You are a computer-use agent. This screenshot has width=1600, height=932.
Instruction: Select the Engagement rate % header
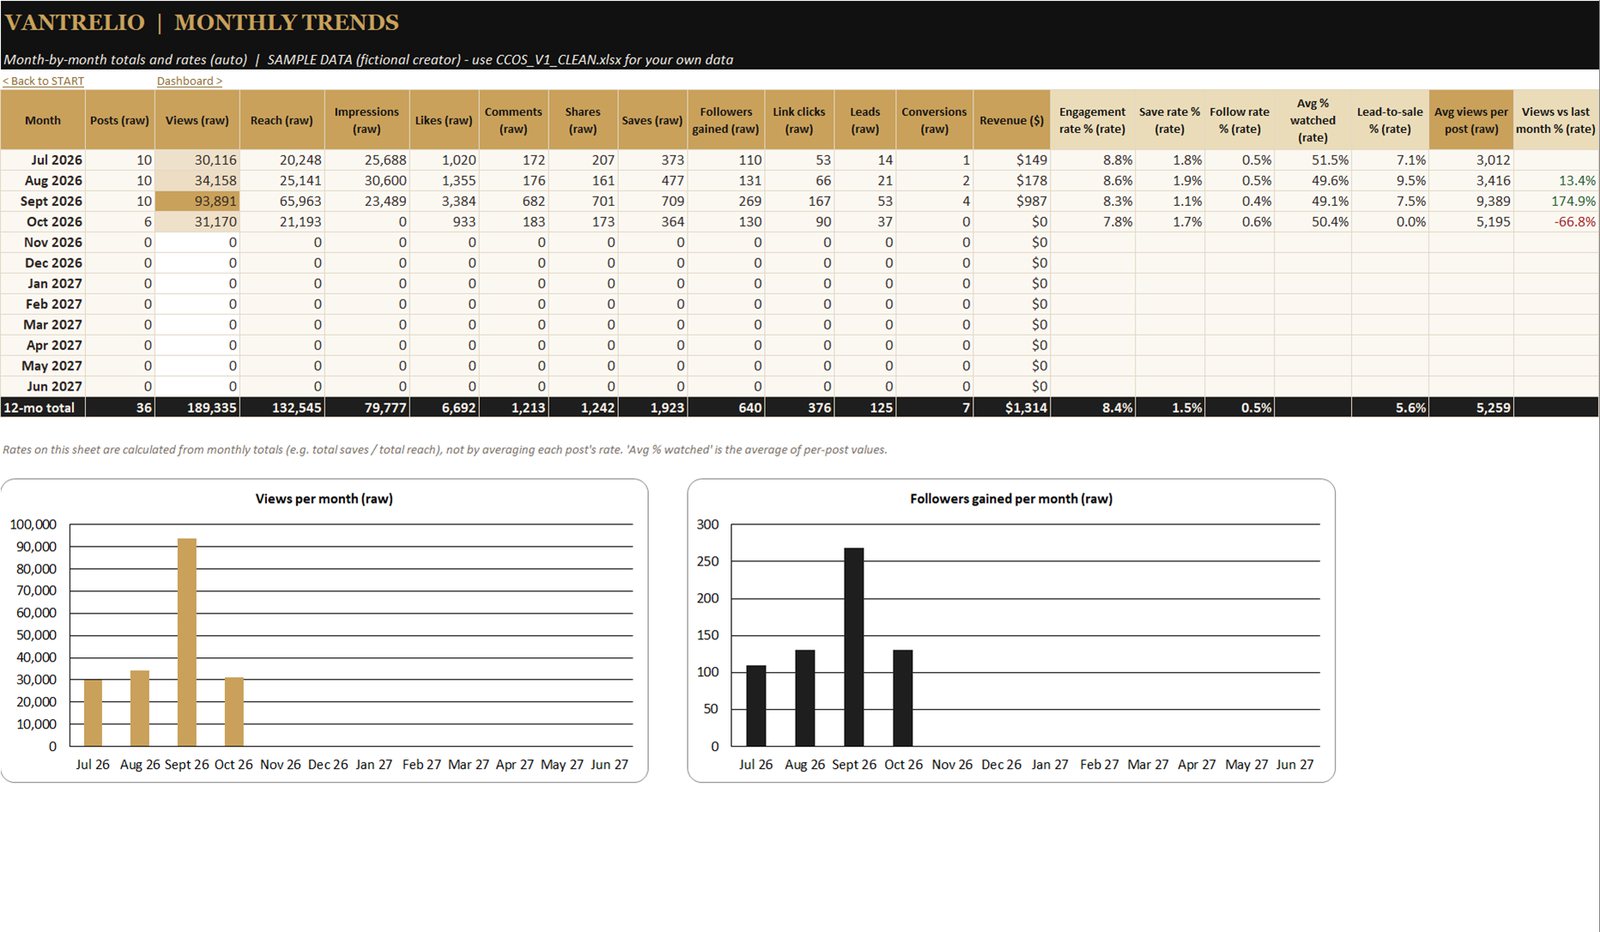tap(1092, 120)
